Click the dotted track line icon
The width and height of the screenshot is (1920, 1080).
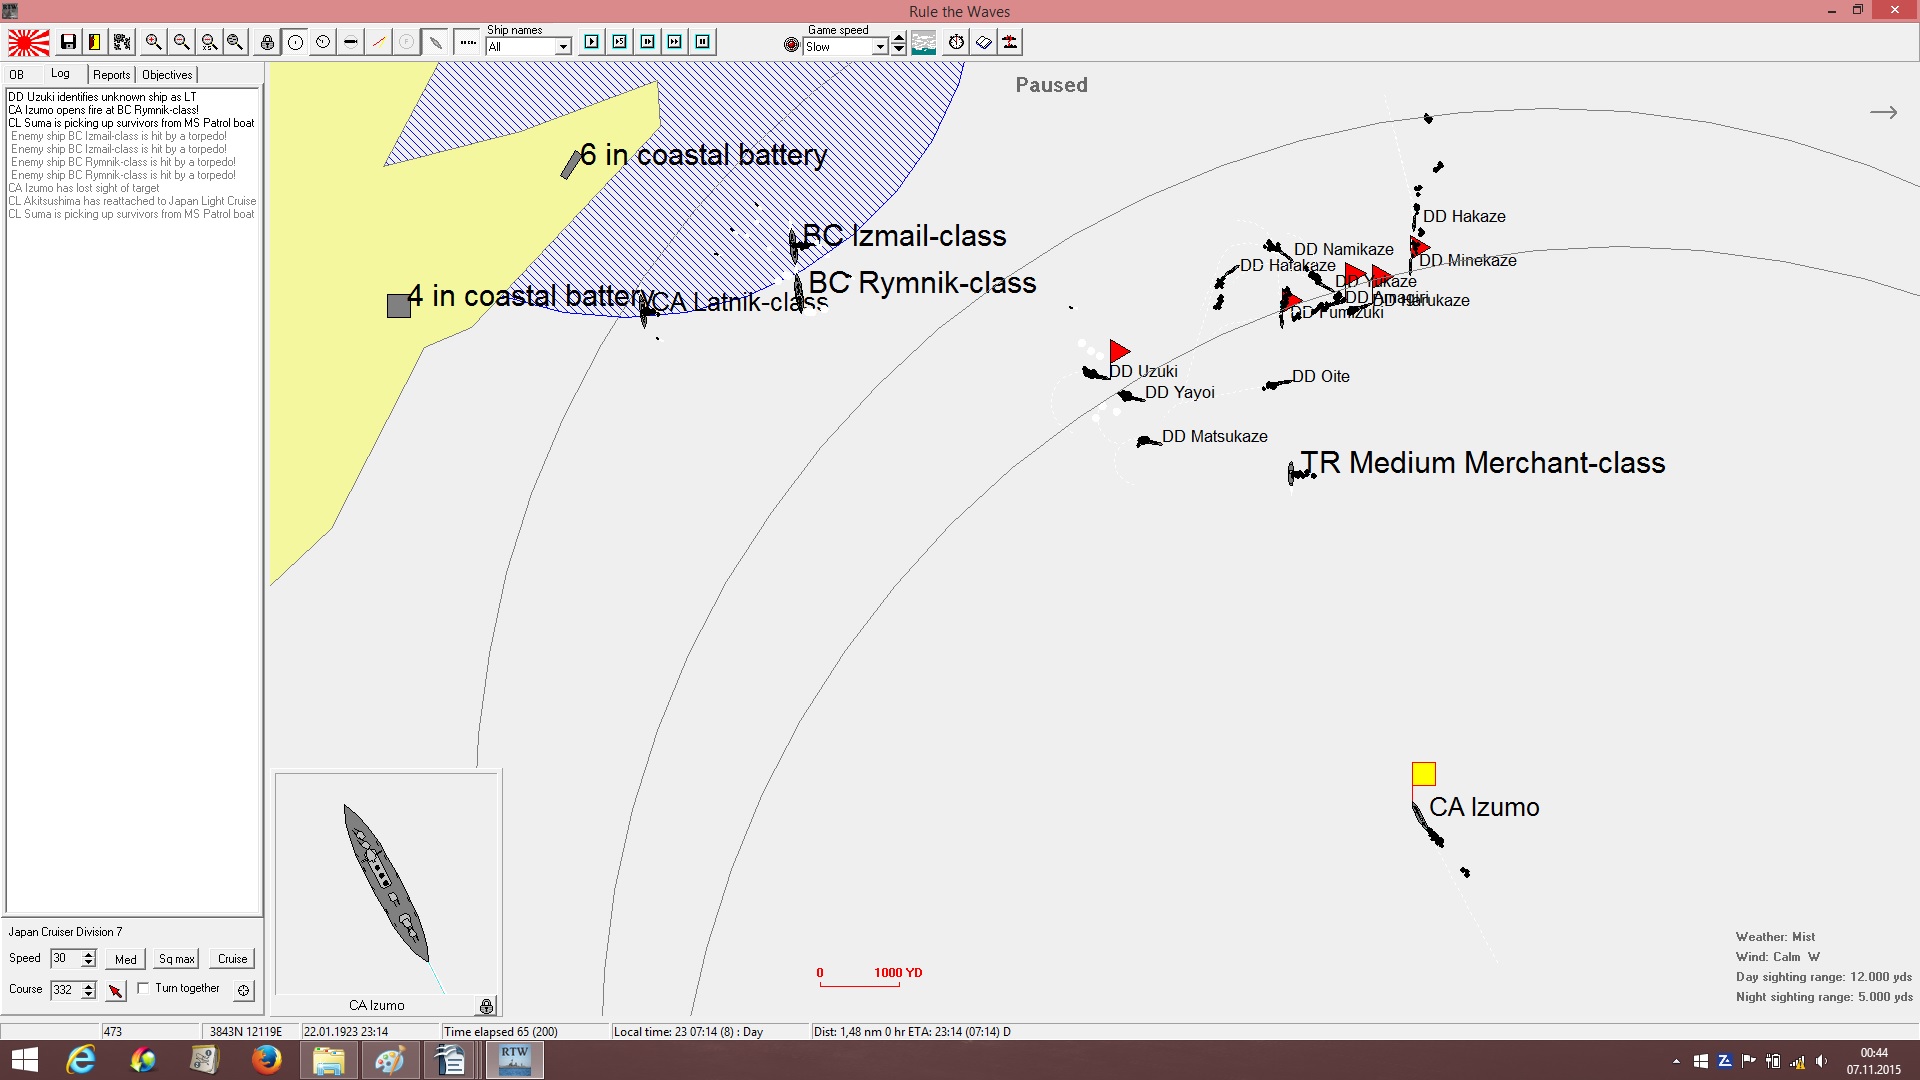coord(467,42)
